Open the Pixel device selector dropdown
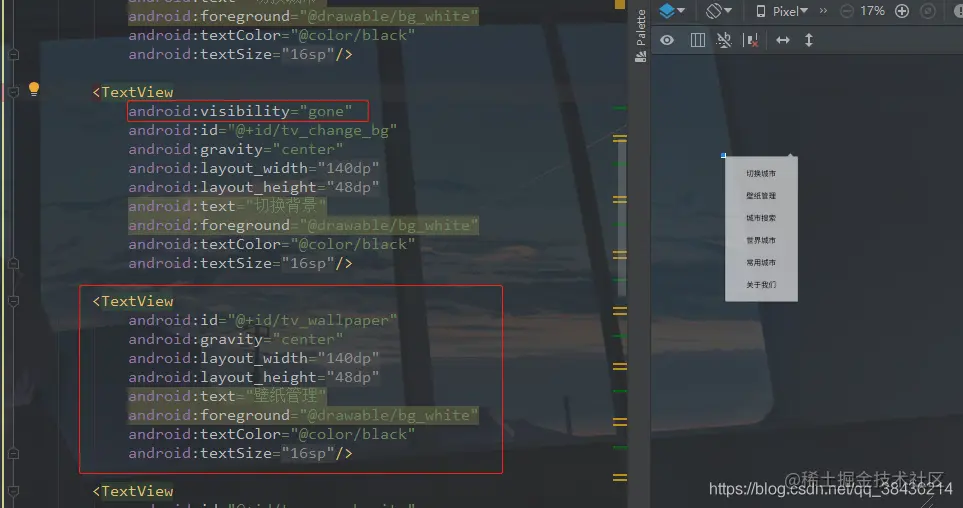963x508 pixels. coord(782,11)
